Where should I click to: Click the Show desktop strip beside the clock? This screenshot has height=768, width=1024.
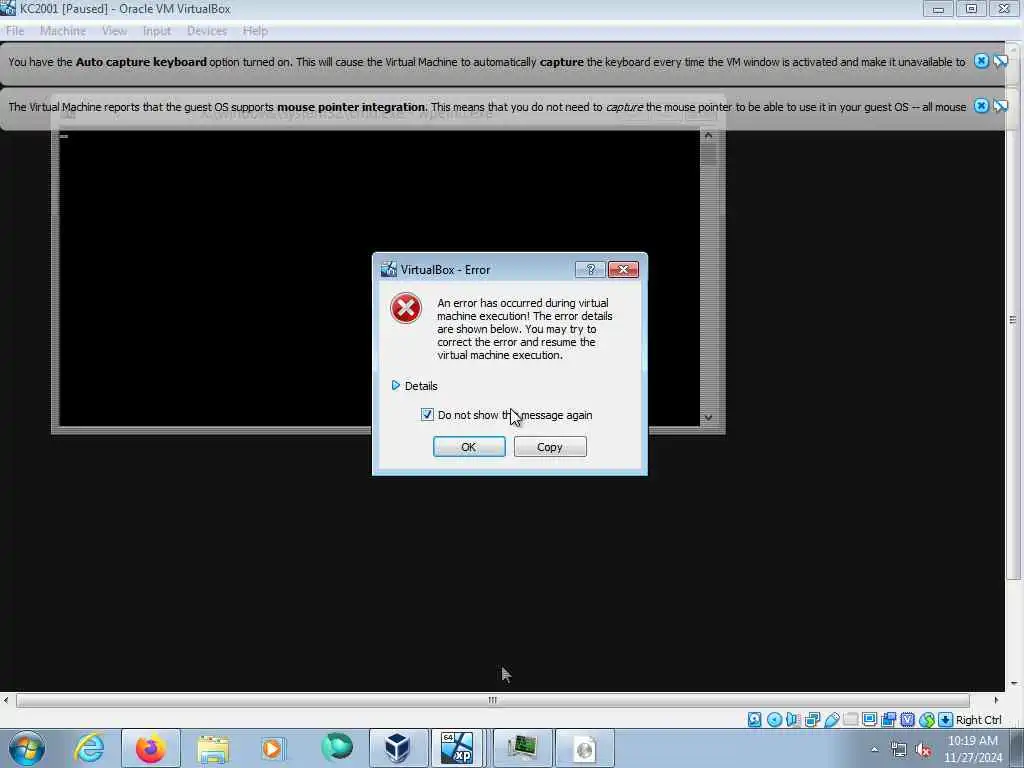pyautogui.click(x=1019, y=749)
